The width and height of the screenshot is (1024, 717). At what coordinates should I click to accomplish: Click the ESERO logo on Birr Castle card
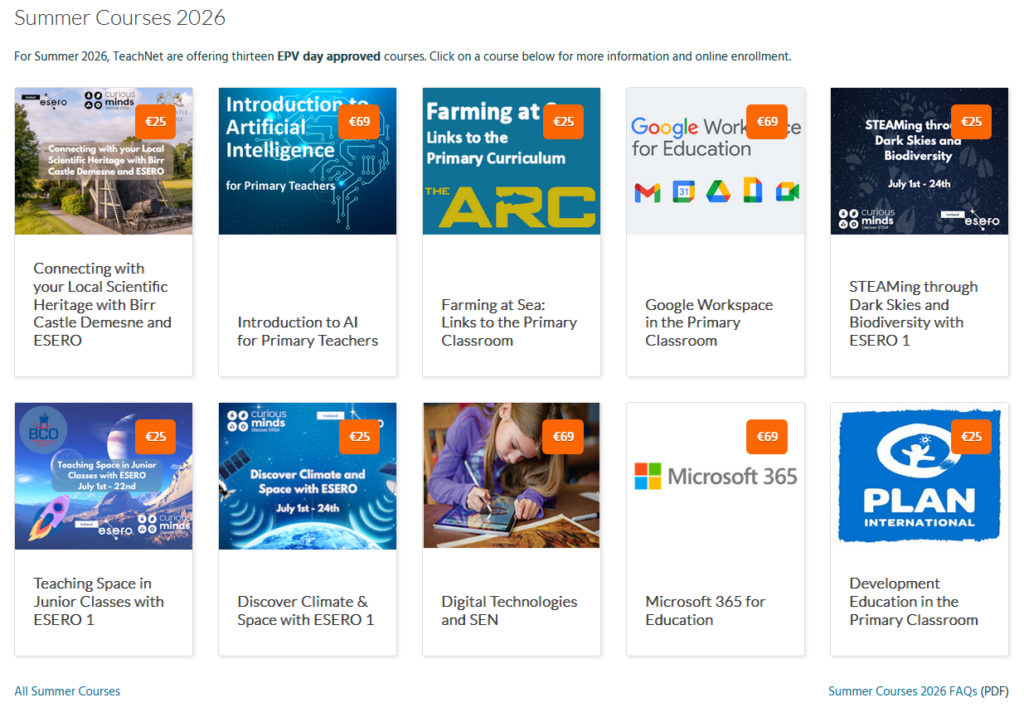pyautogui.click(x=53, y=101)
